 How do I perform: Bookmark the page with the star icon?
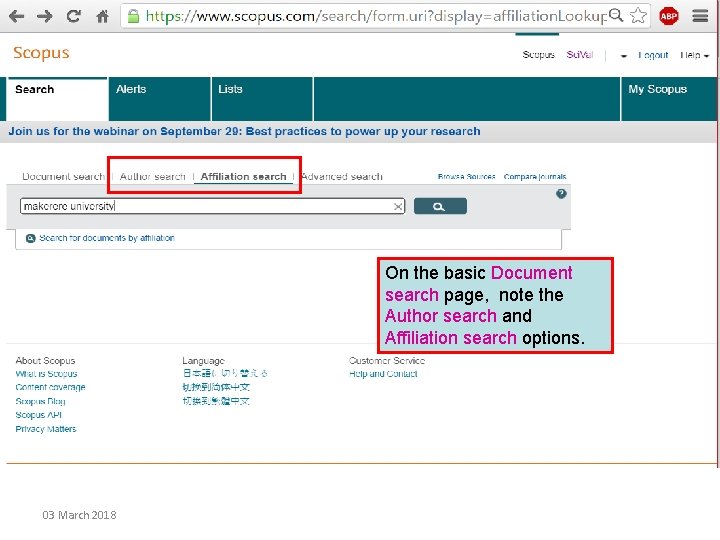click(x=638, y=16)
